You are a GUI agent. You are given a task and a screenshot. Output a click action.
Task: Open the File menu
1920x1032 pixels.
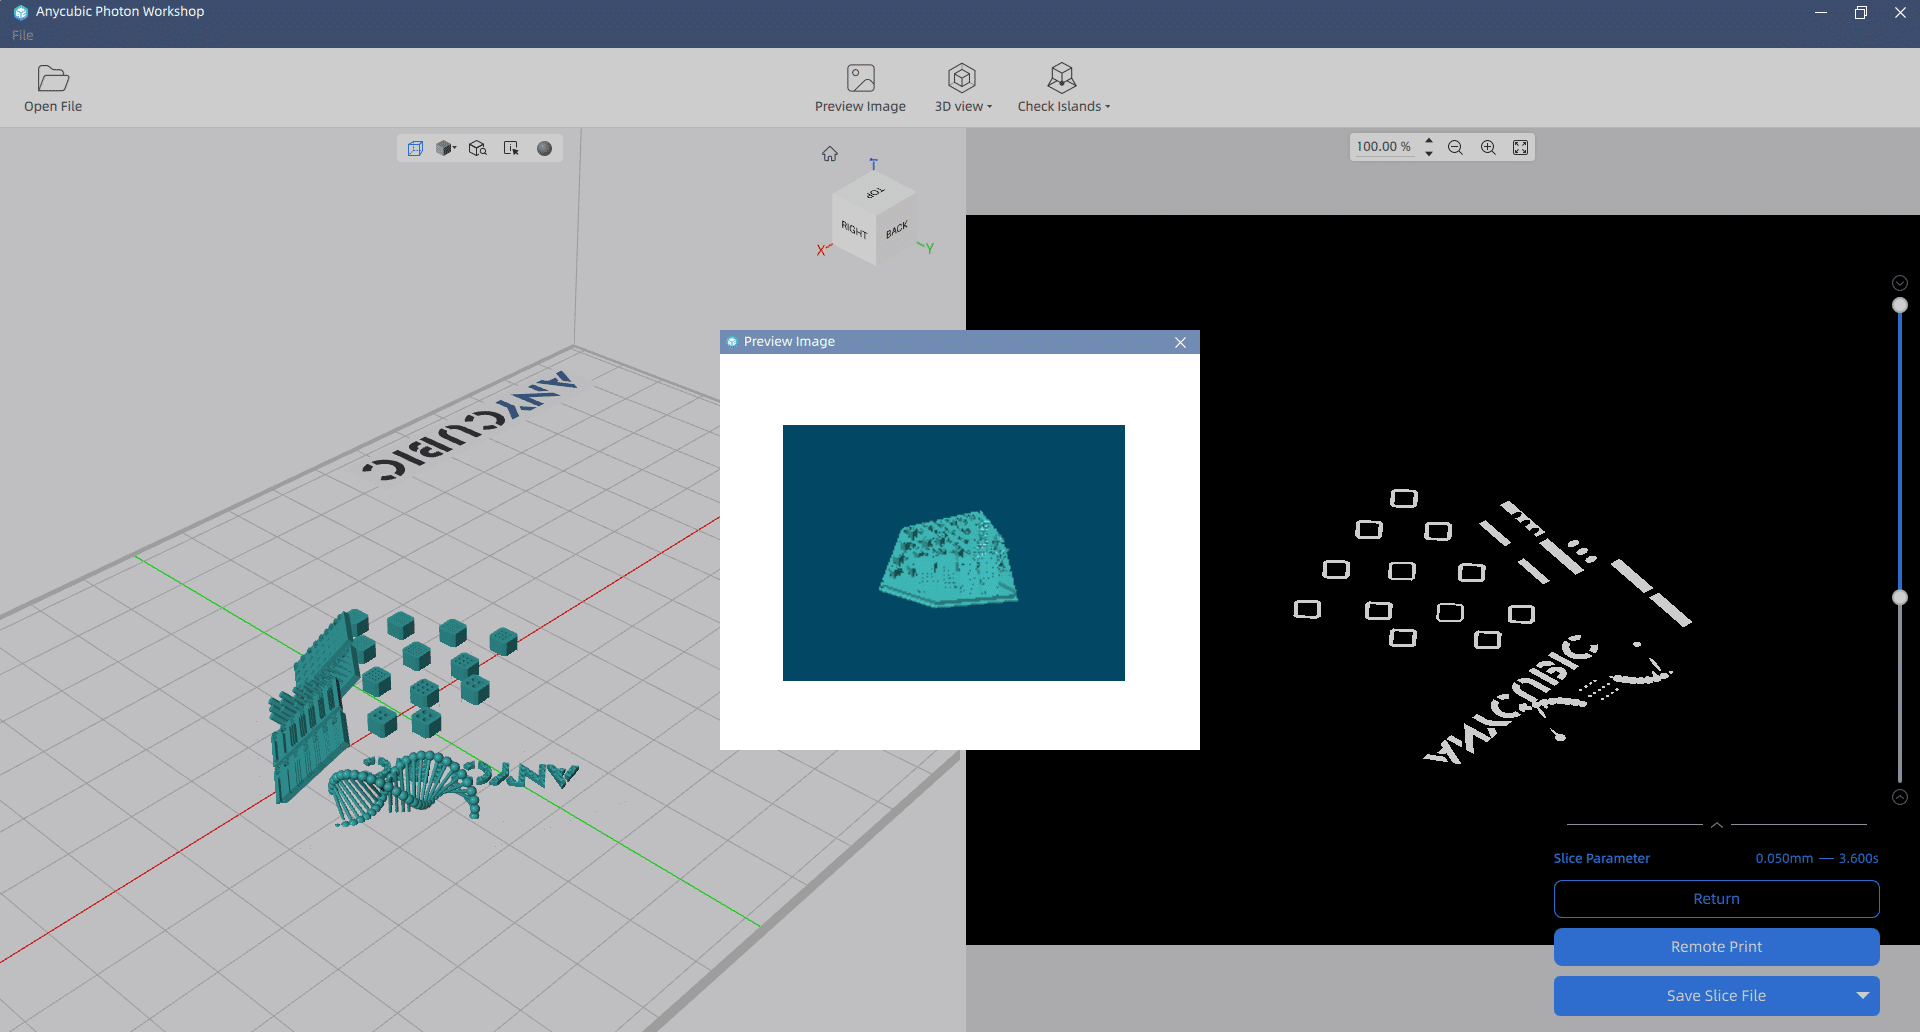click(23, 35)
